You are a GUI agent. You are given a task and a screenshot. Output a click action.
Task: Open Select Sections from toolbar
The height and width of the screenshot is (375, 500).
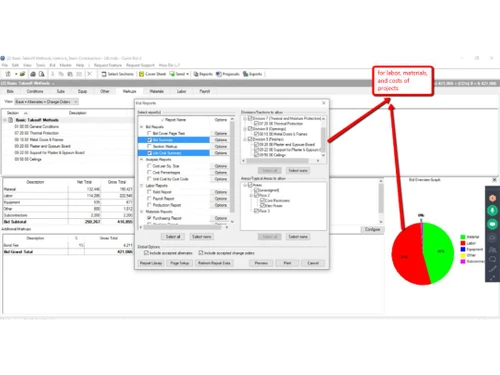[117, 74]
